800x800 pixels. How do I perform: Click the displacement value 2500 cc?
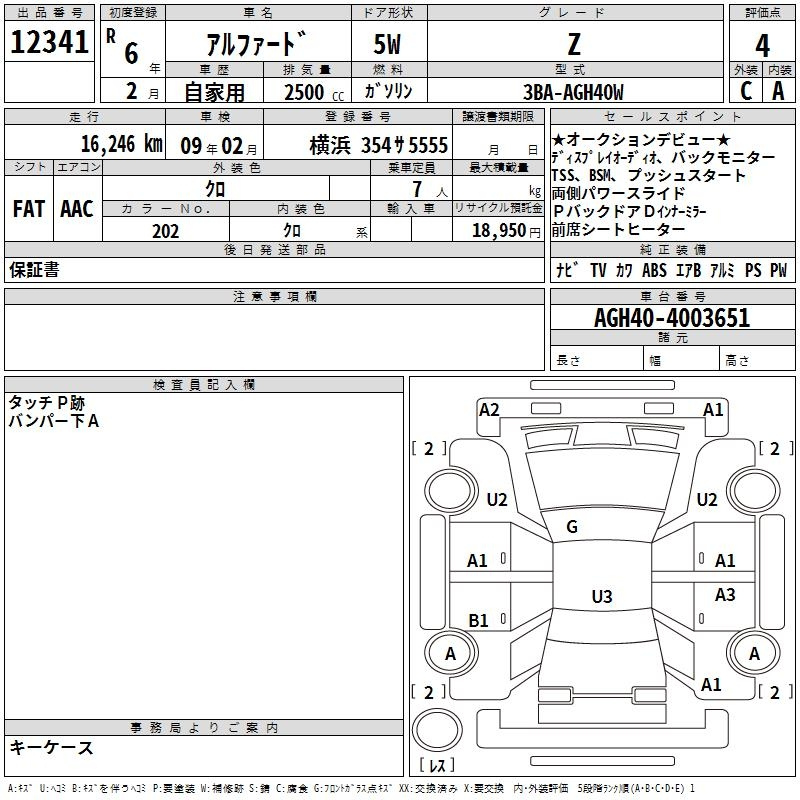(314, 92)
